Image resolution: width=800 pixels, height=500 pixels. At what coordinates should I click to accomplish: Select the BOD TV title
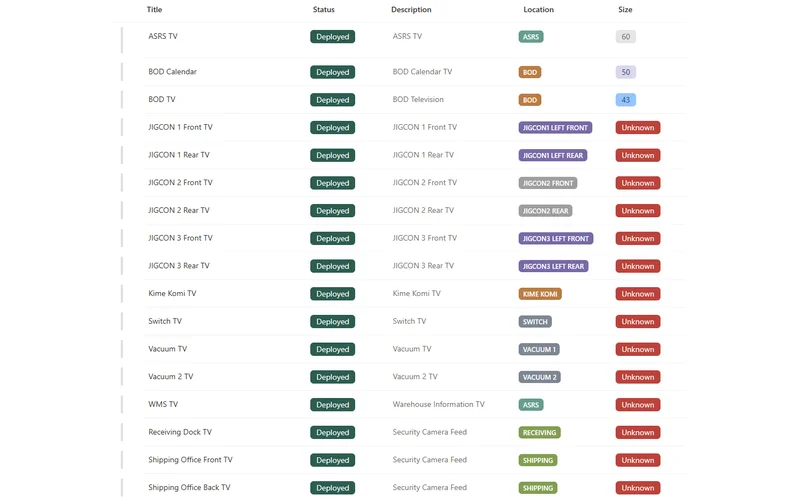162,99
